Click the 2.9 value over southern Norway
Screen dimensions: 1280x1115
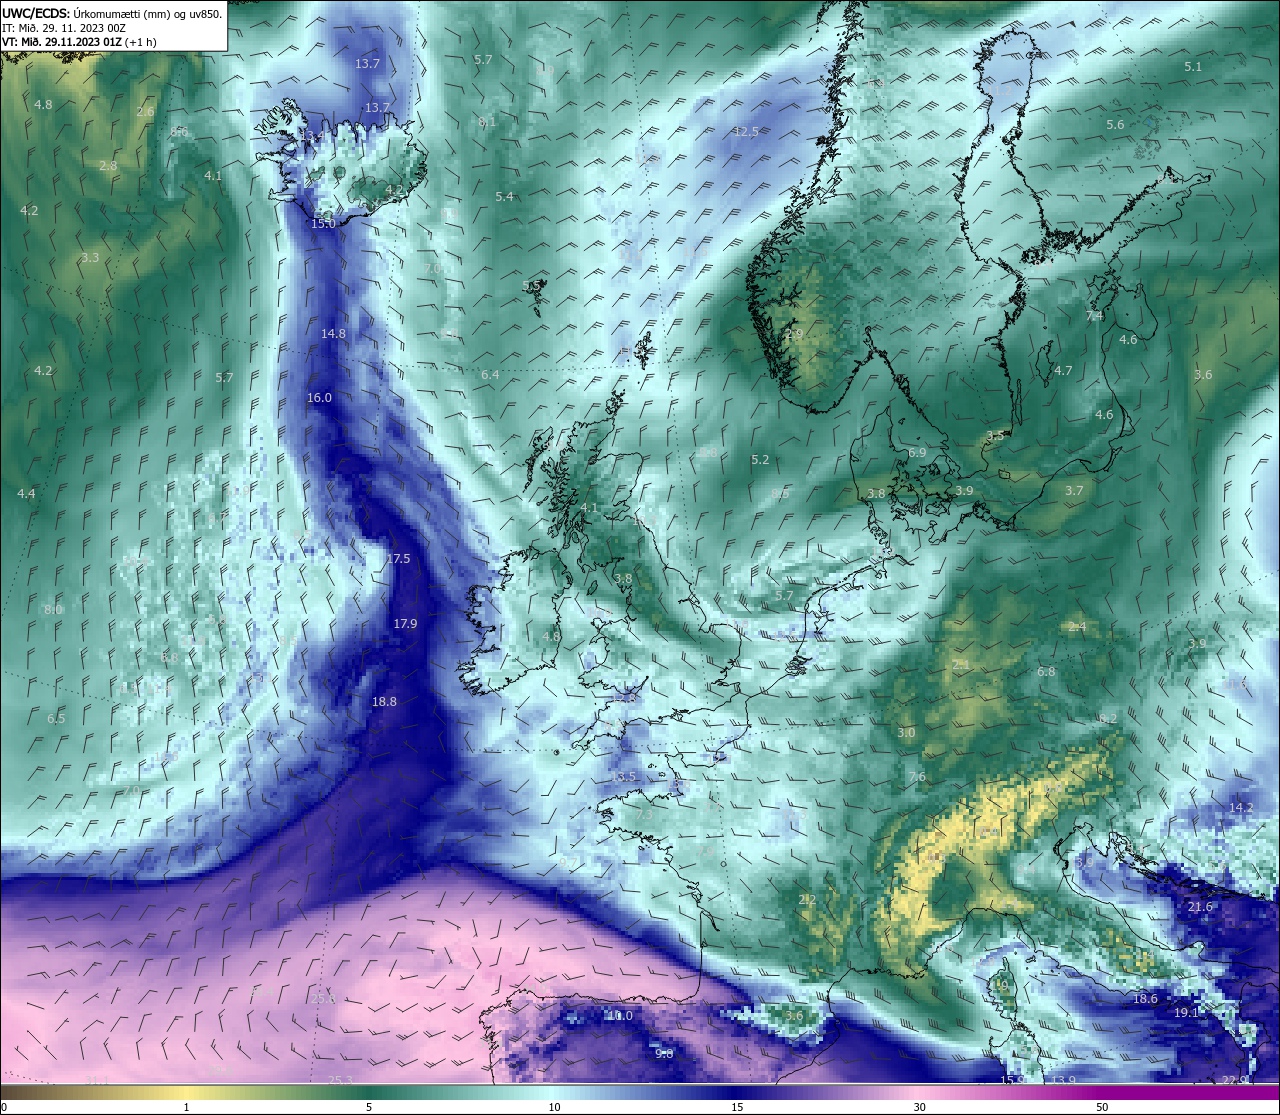794,334
